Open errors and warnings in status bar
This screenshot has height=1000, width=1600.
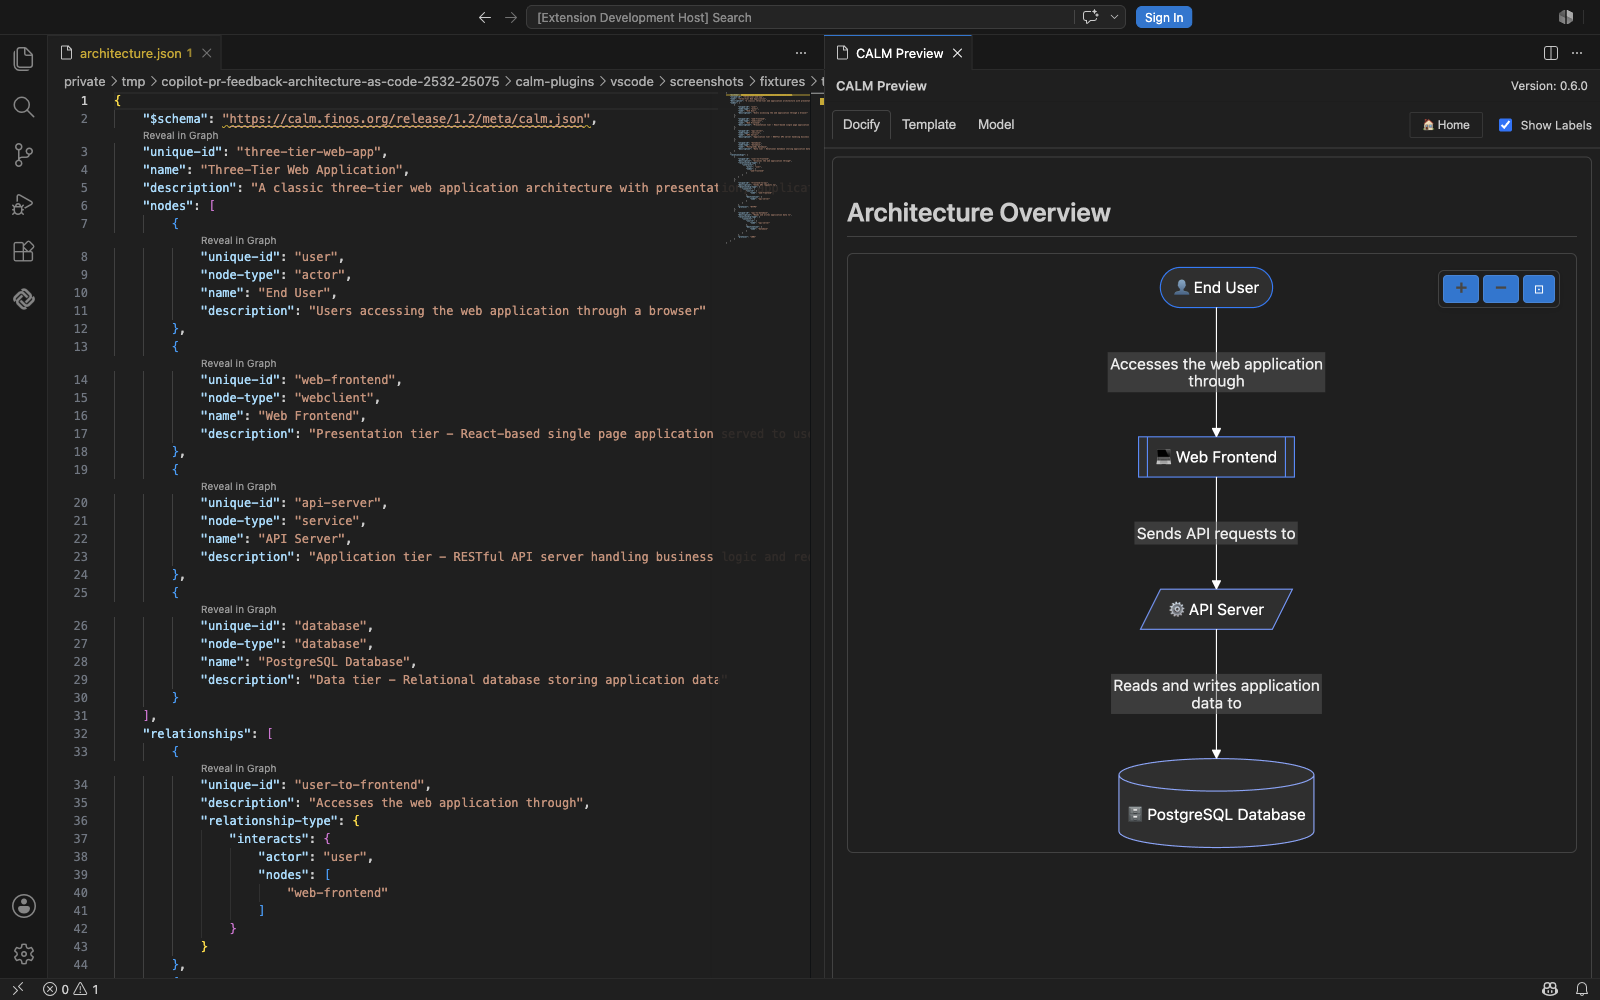tap(71, 989)
